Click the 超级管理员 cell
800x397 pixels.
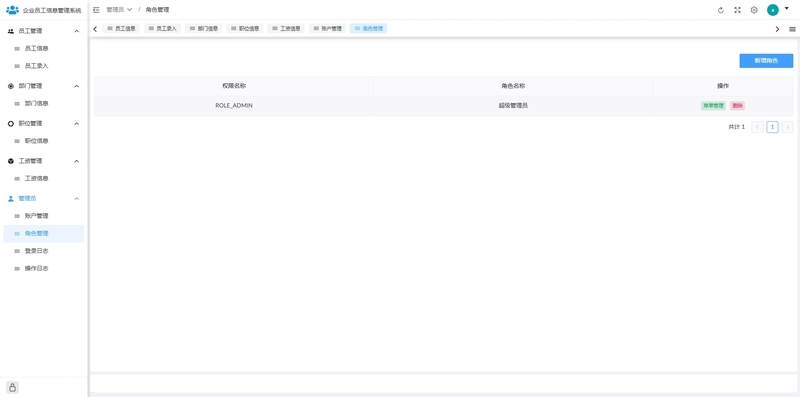tap(513, 106)
